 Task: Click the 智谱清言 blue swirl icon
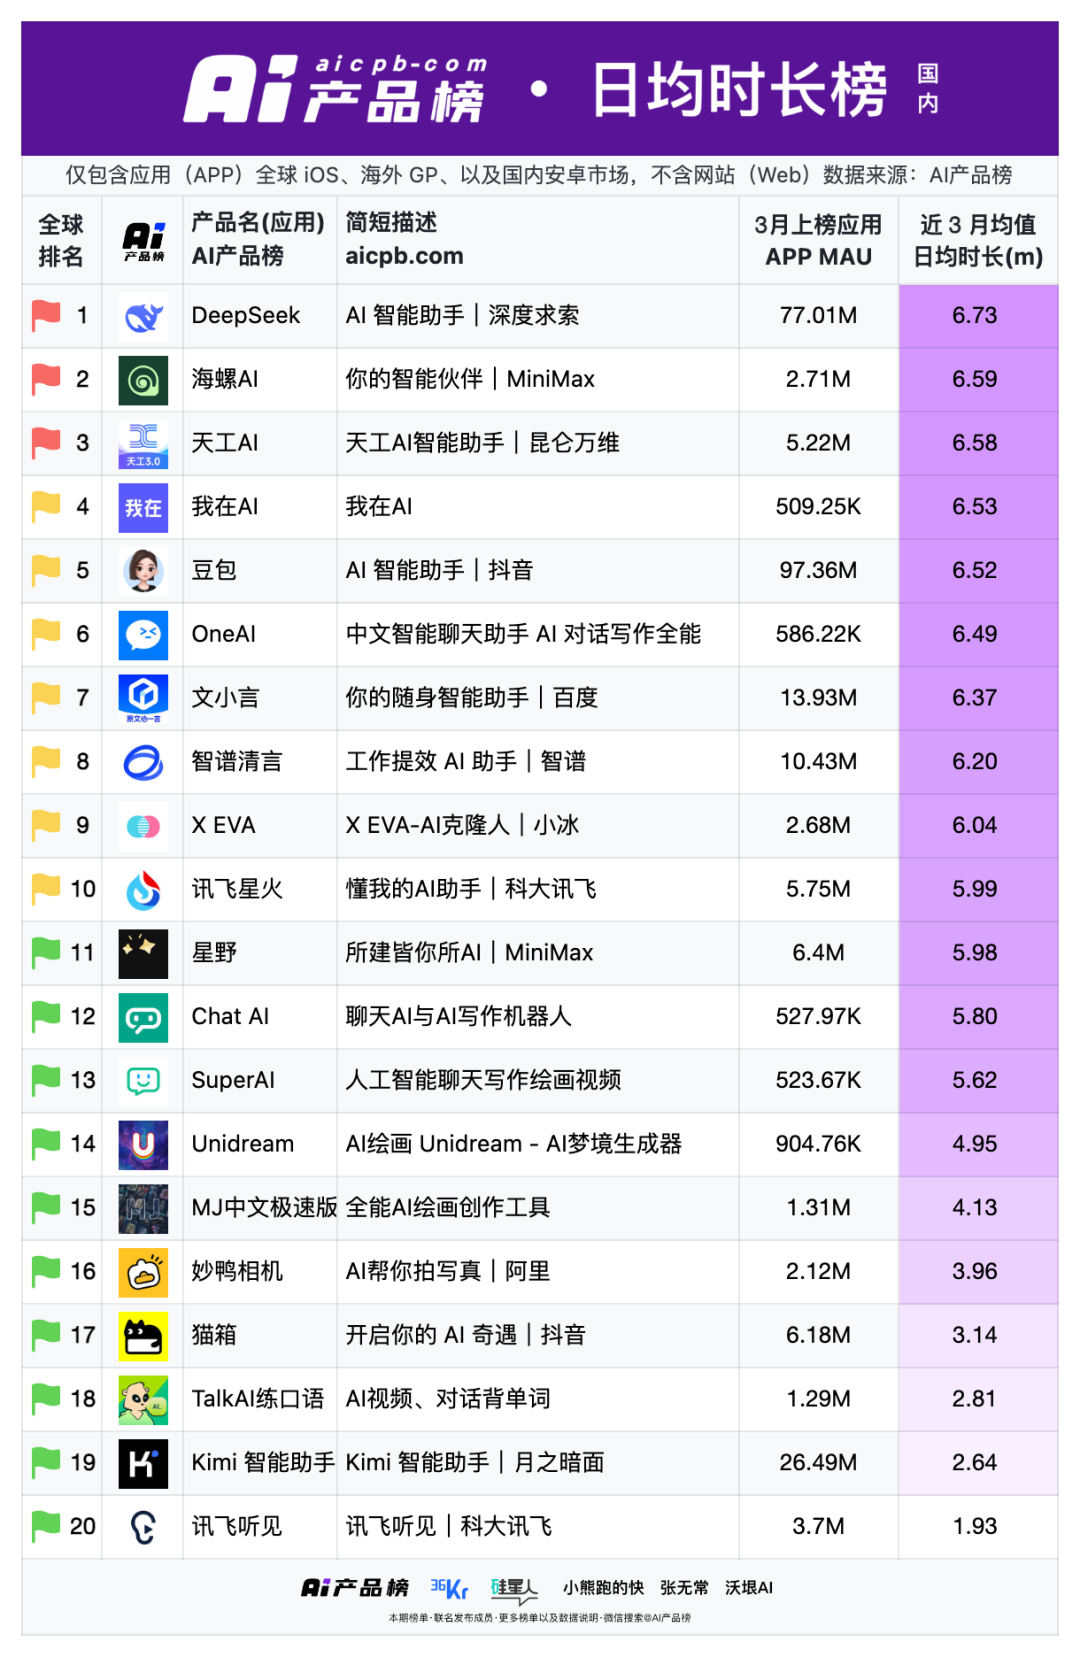(x=143, y=763)
